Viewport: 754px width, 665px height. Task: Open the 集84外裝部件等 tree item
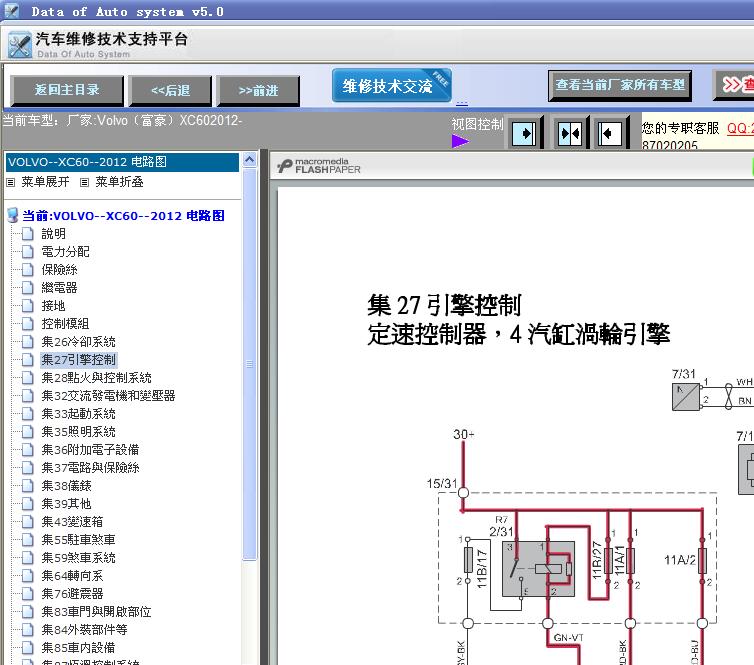[x=84, y=630]
